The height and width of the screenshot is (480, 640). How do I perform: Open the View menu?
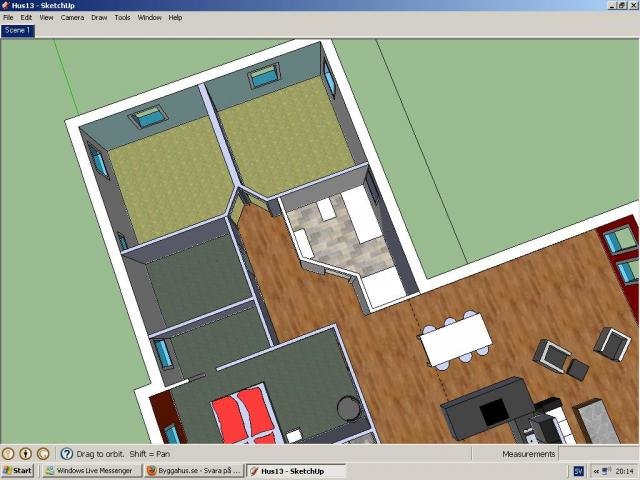point(46,17)
